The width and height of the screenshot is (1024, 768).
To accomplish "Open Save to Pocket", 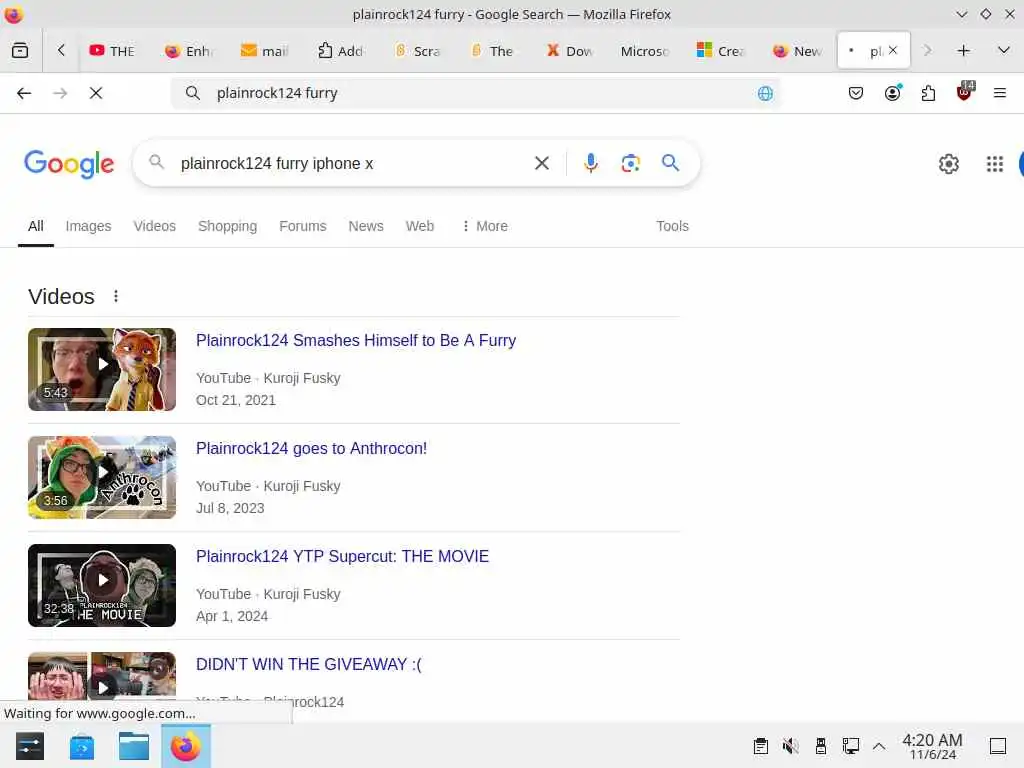I will click(x=856, y=93).
